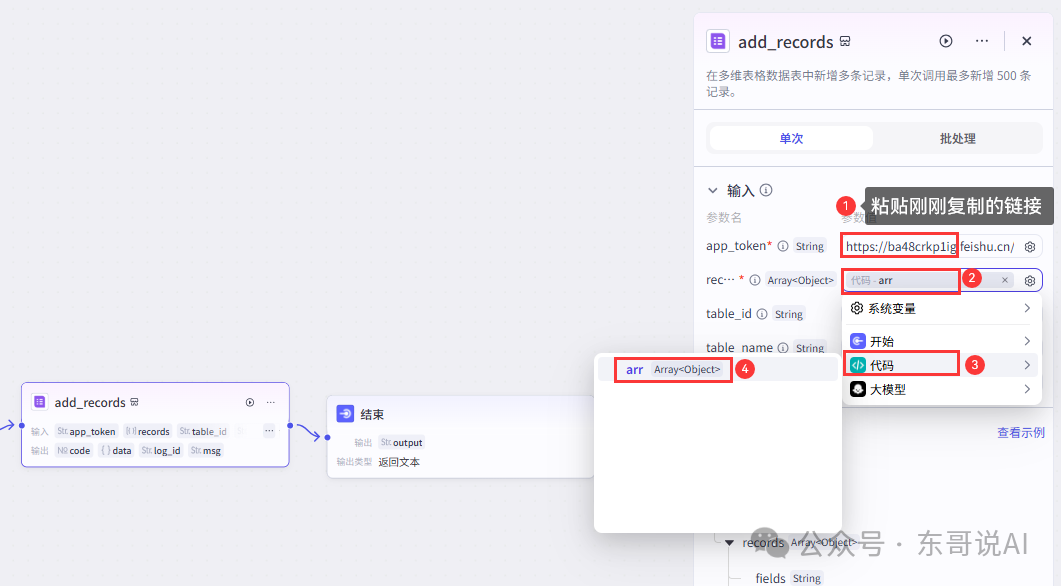
Task: Clear the records value with x
Action: click(x=1005, y=280)
